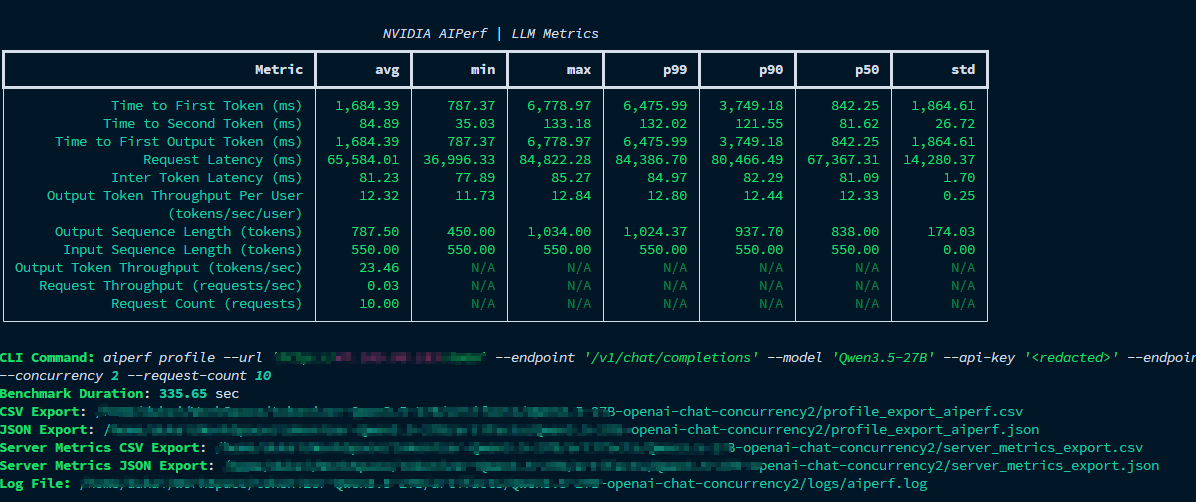Click the 'Time to Second Token (ms)' row label
1196x502 pixels.
click(x=203, y=124)
